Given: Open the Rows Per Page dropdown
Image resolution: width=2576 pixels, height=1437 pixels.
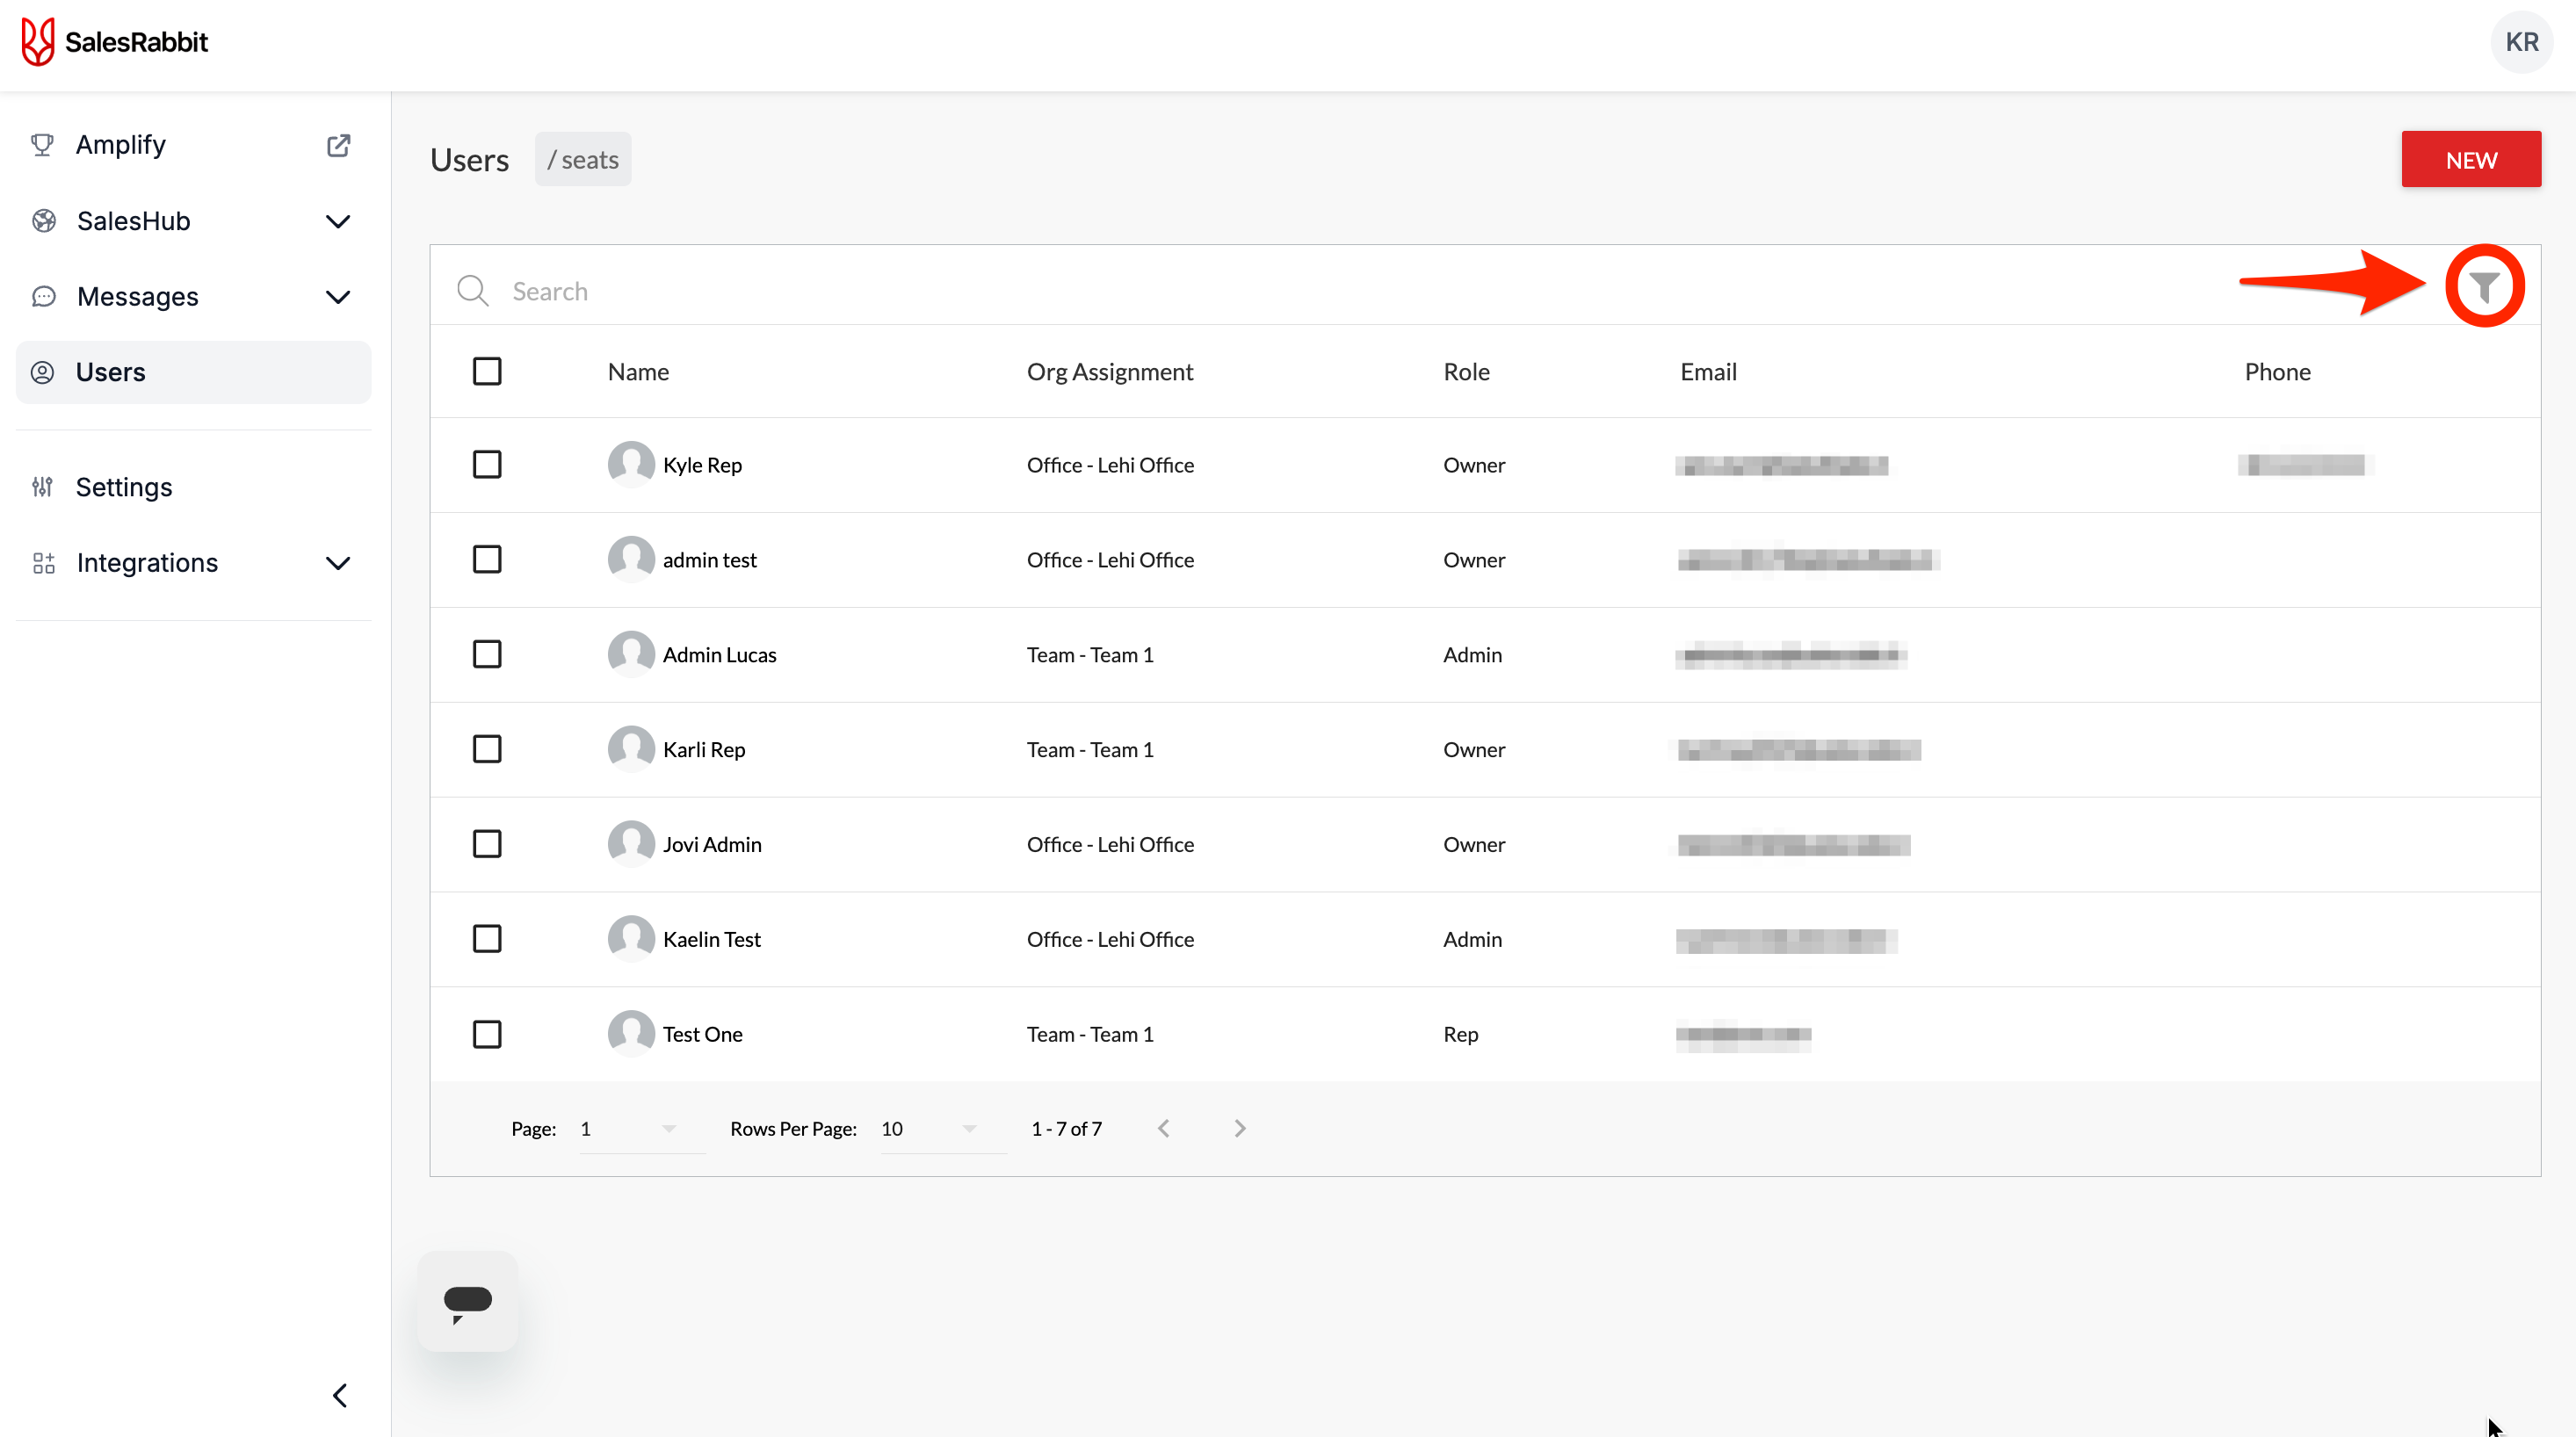Looking at the screenshot, I should tap(929, 1128).
